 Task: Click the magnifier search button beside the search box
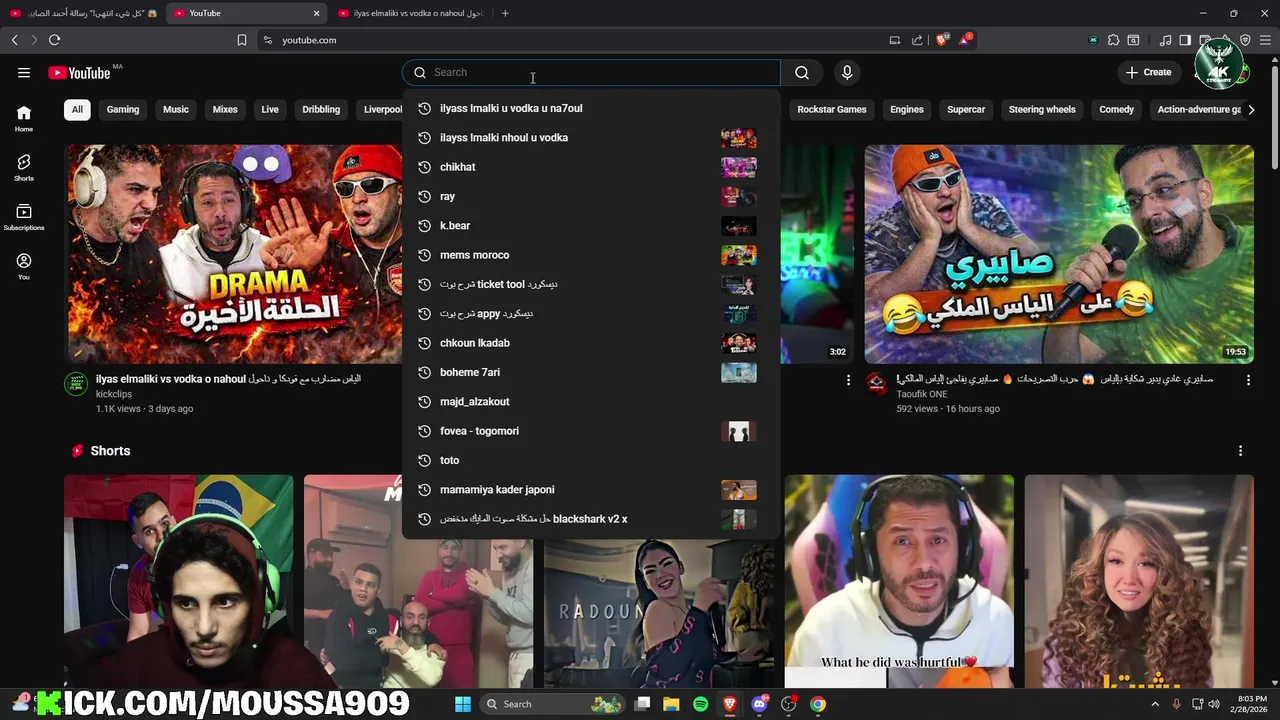tap(802, 72)
